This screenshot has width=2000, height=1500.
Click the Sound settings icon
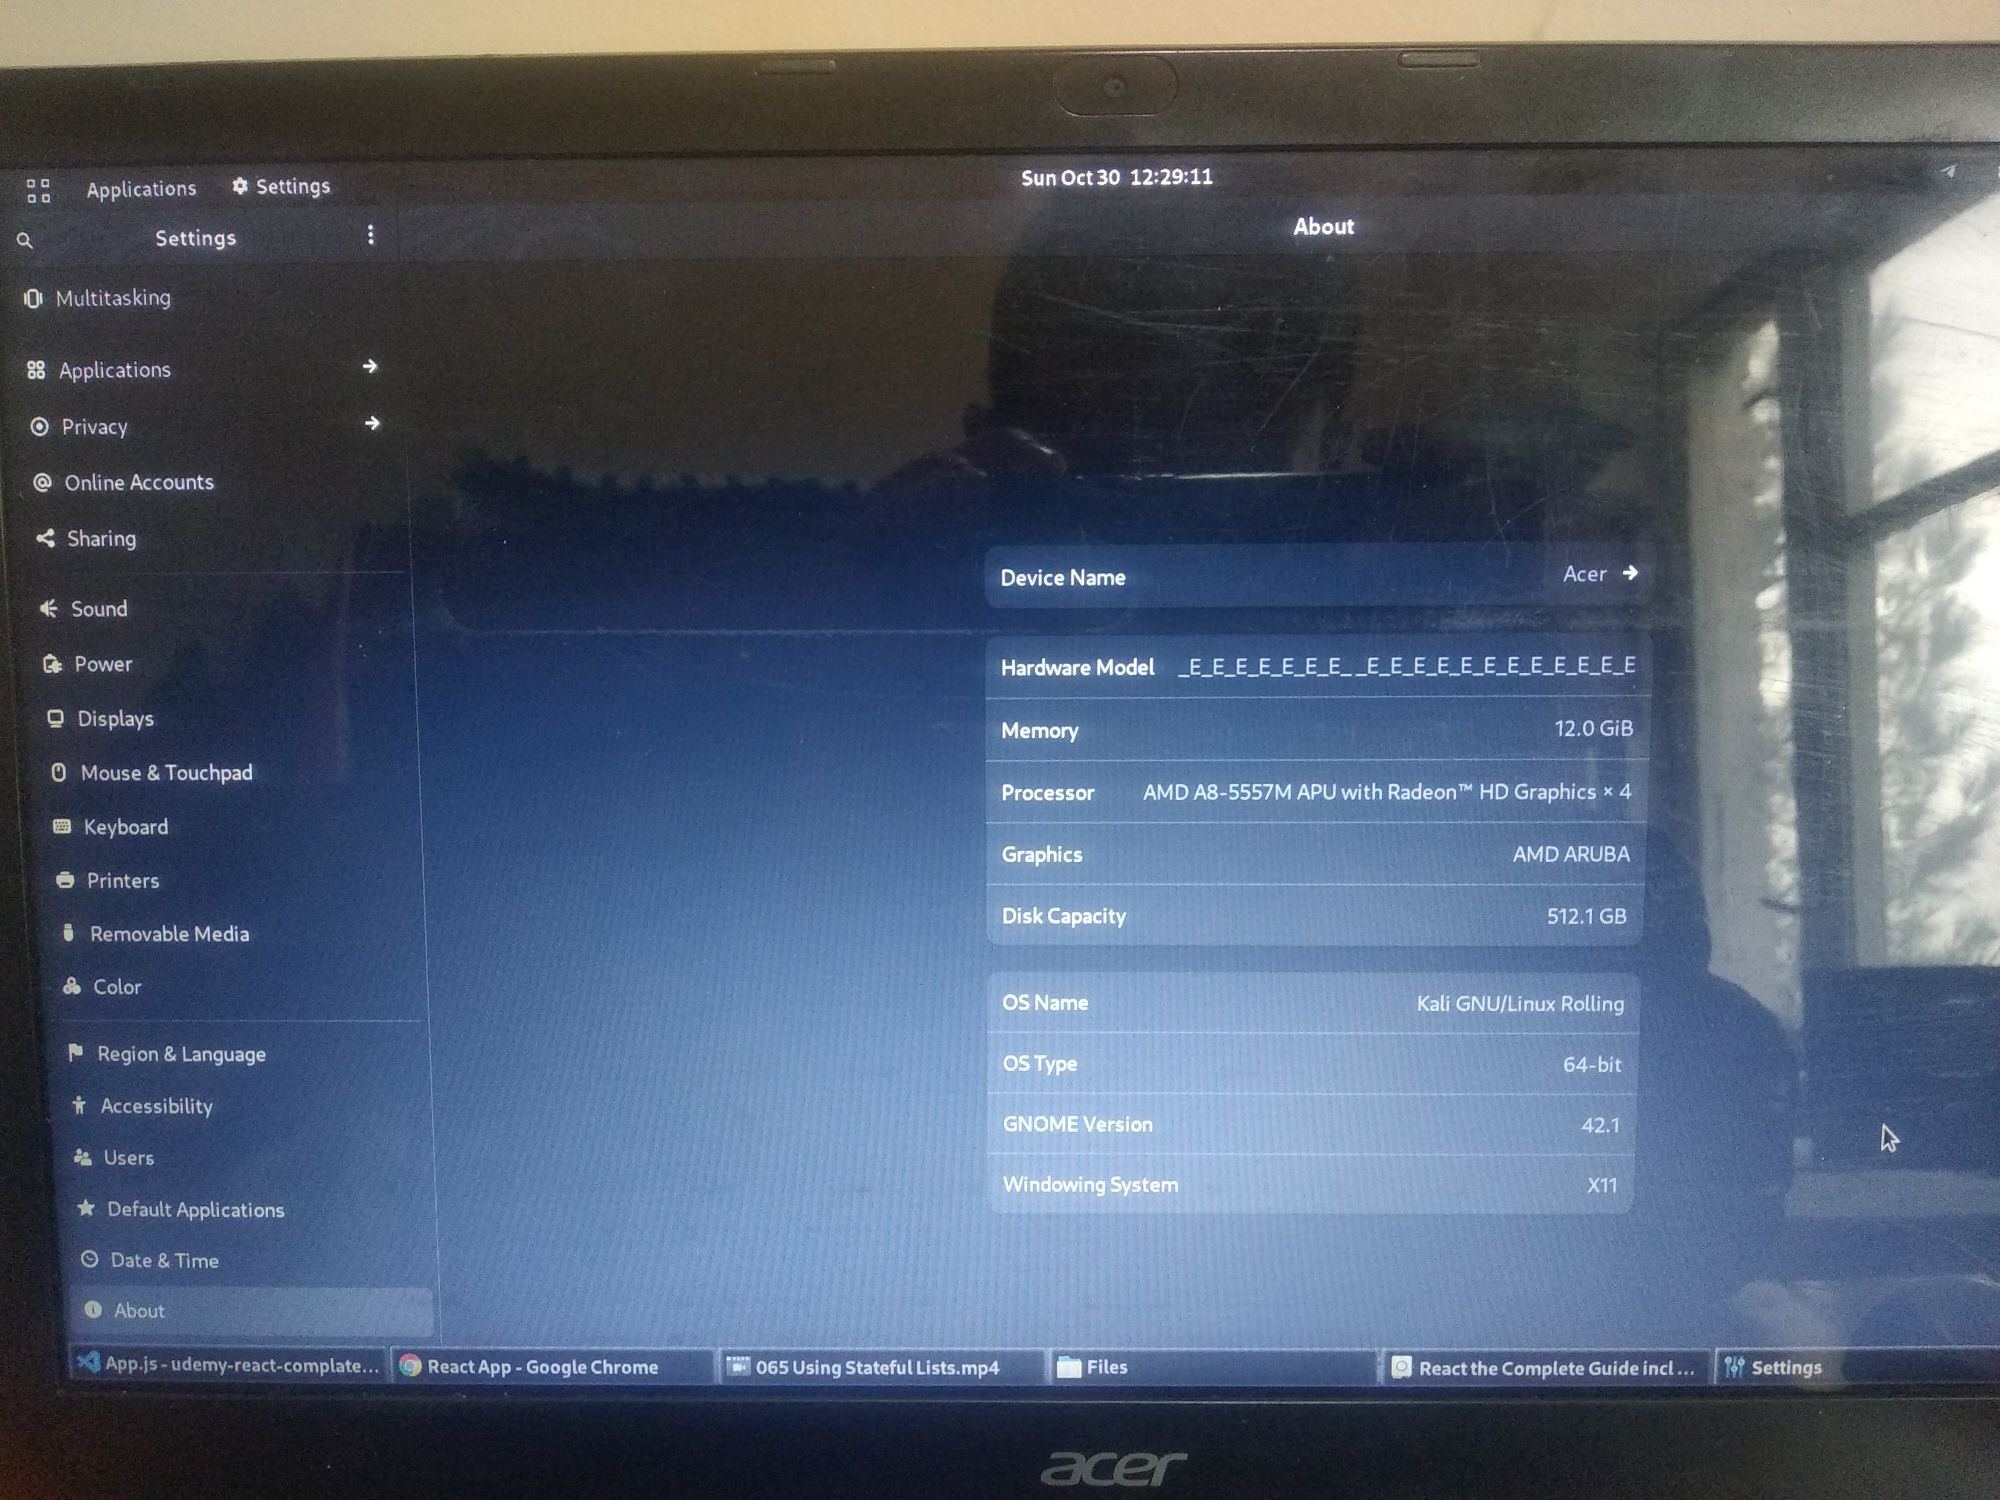35,608
